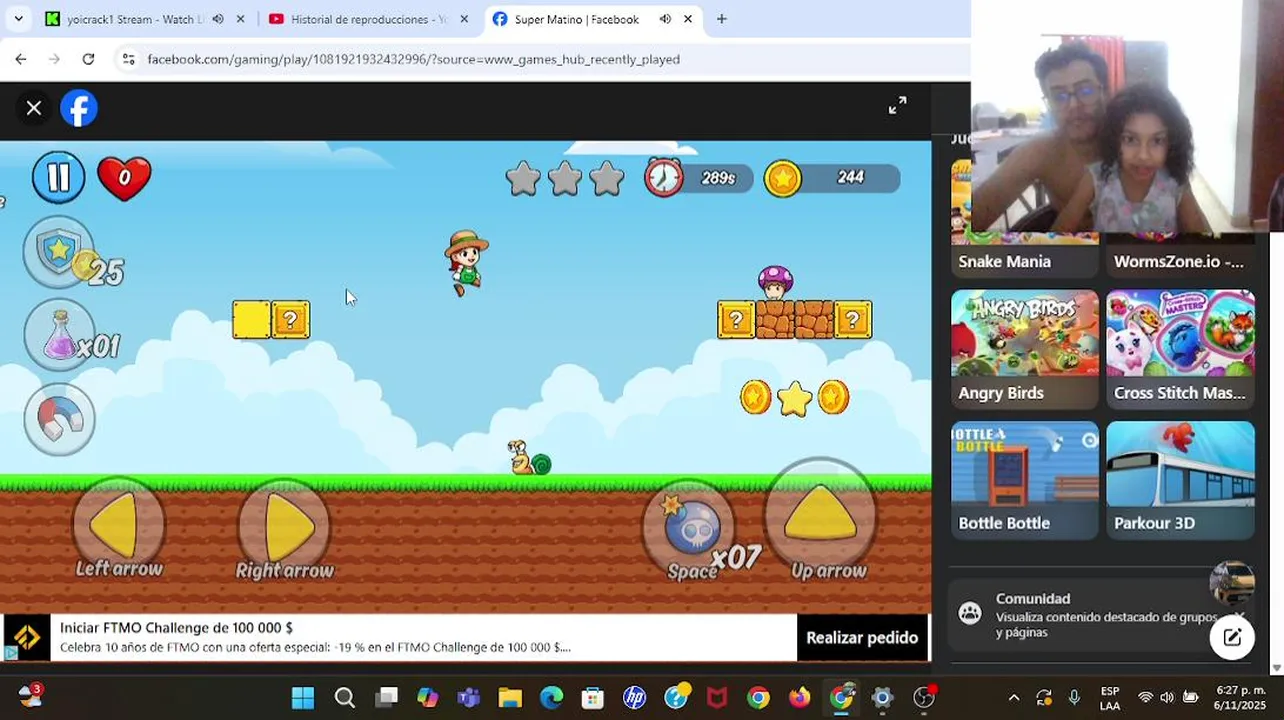Open the volume control in system tray
Screen dimensions: 1284x720
(x=1168, y=697)
